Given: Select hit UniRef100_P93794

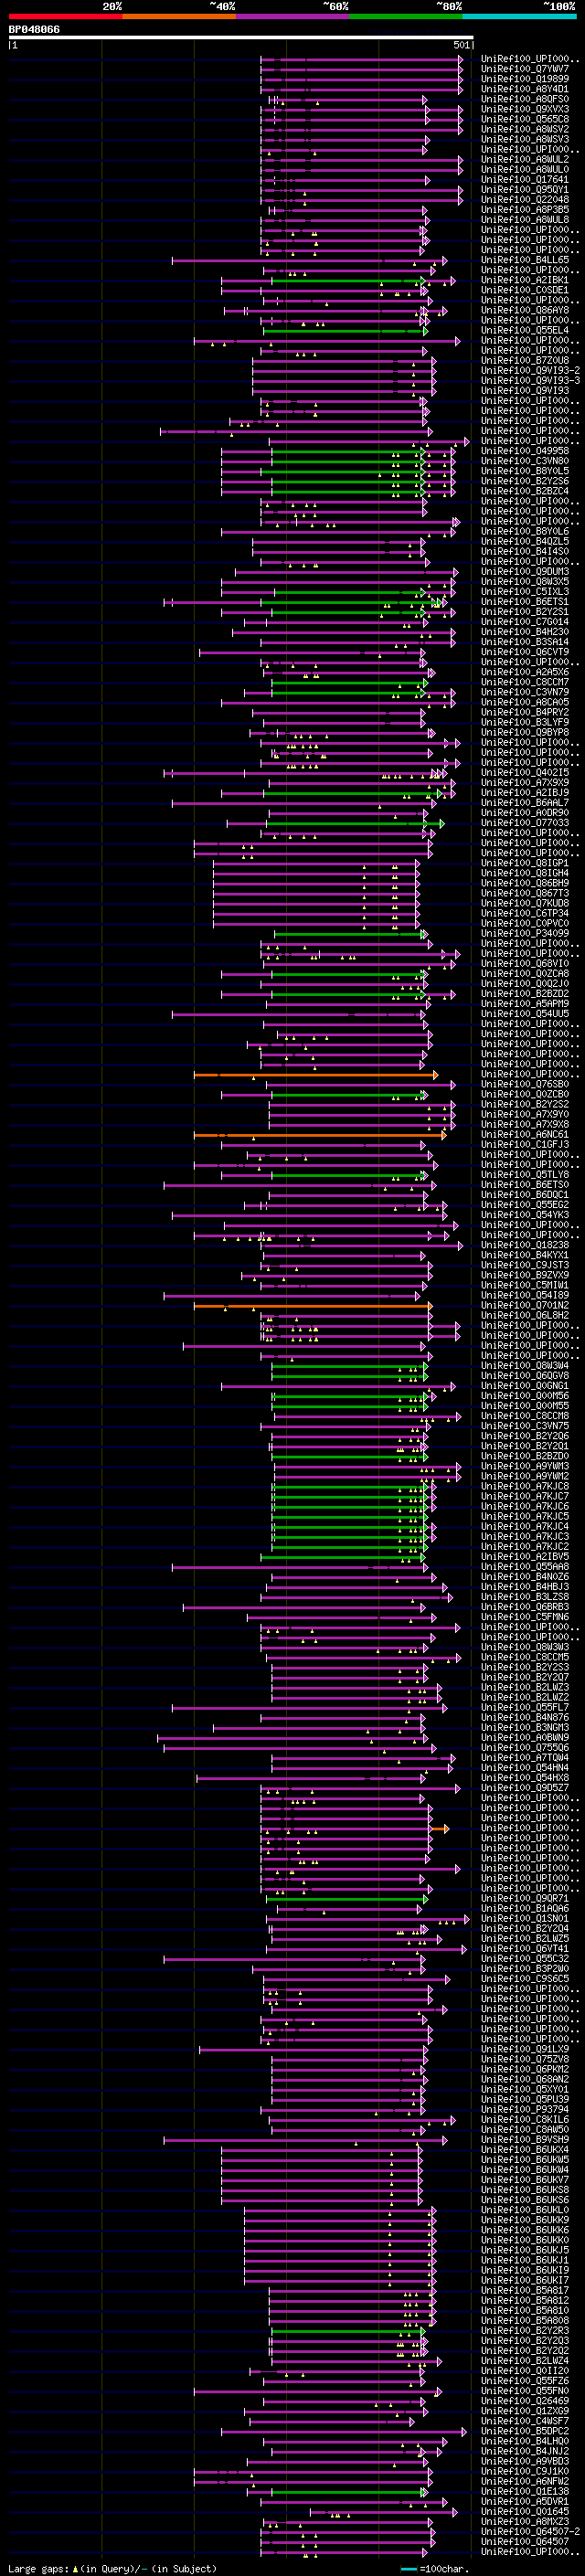Looking at the screenshot, I should 525,2110.
